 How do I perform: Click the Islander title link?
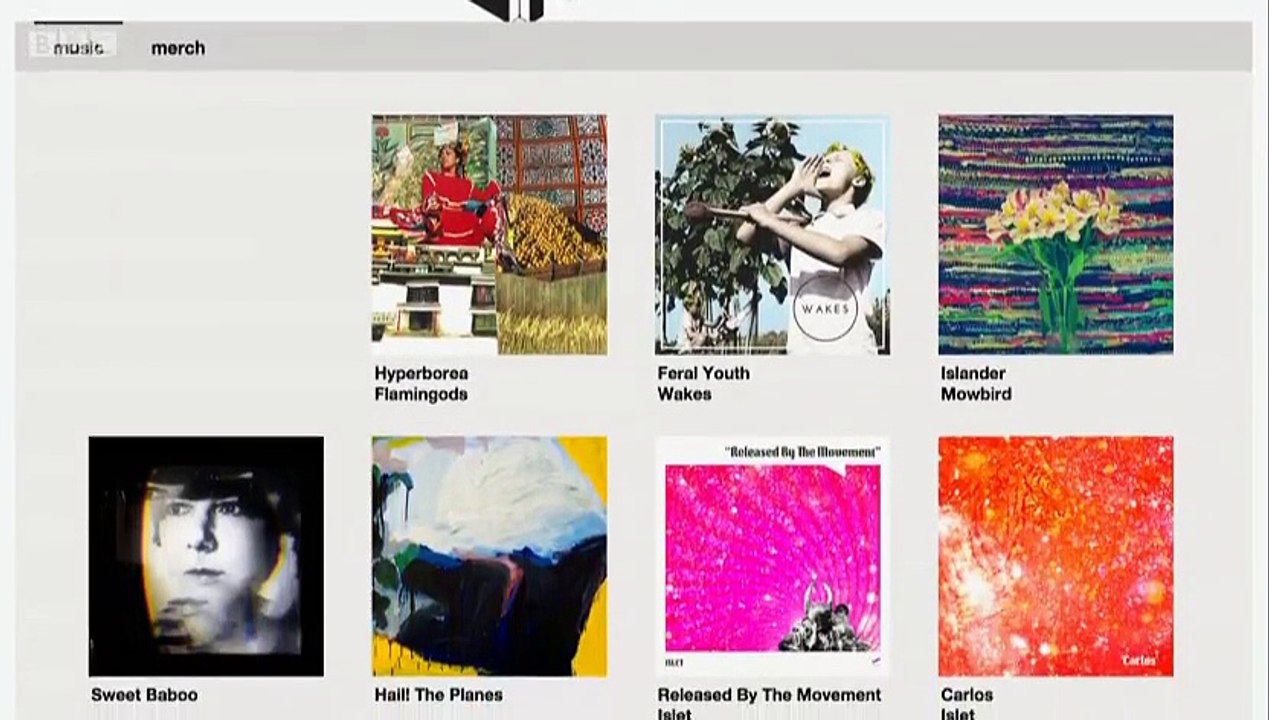(x=973, y=373)
